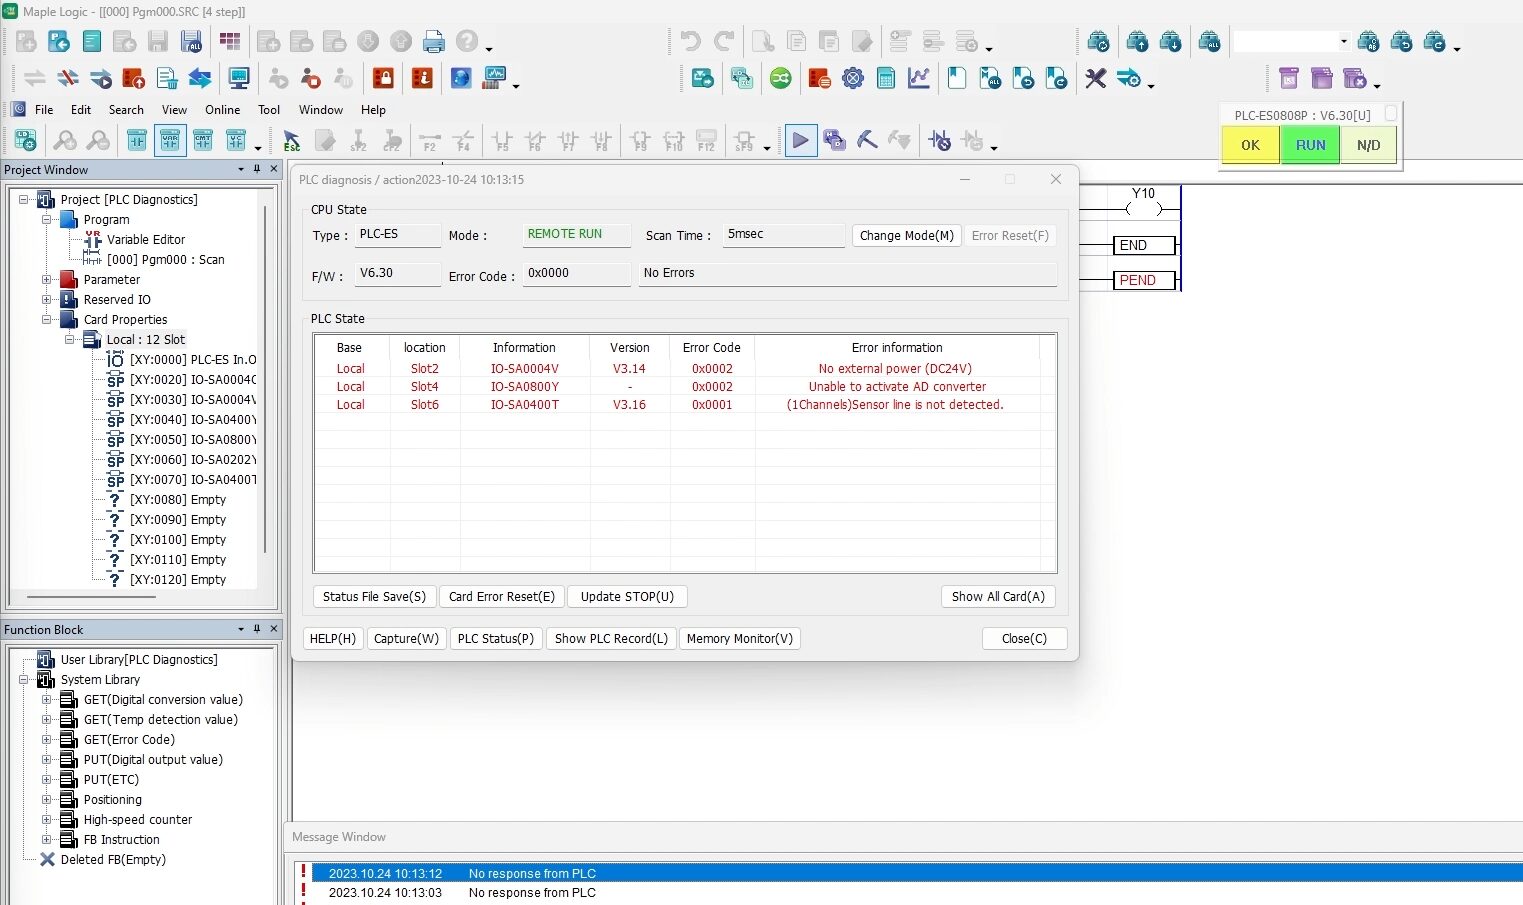The width and height of the screenshot is (1523, 905).
Task: Open the Online menu
Action: 222,110
